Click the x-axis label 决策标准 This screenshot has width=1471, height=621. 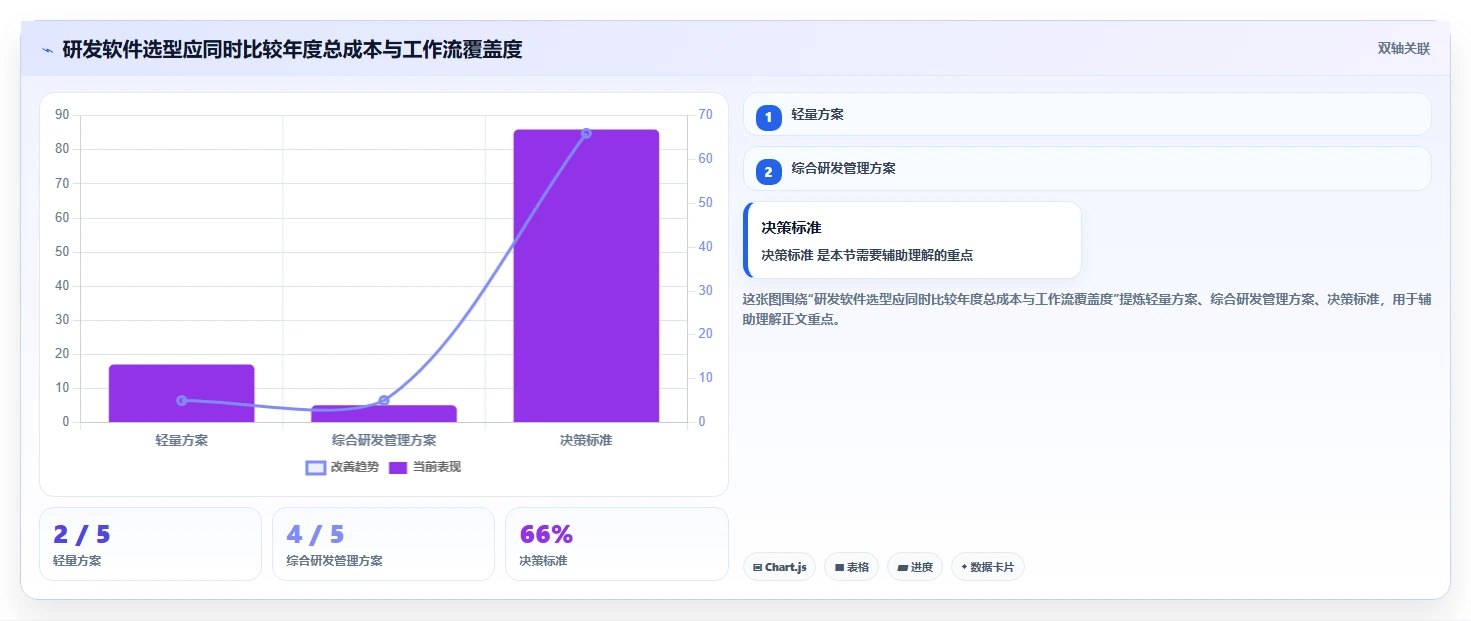click(586, 440)
